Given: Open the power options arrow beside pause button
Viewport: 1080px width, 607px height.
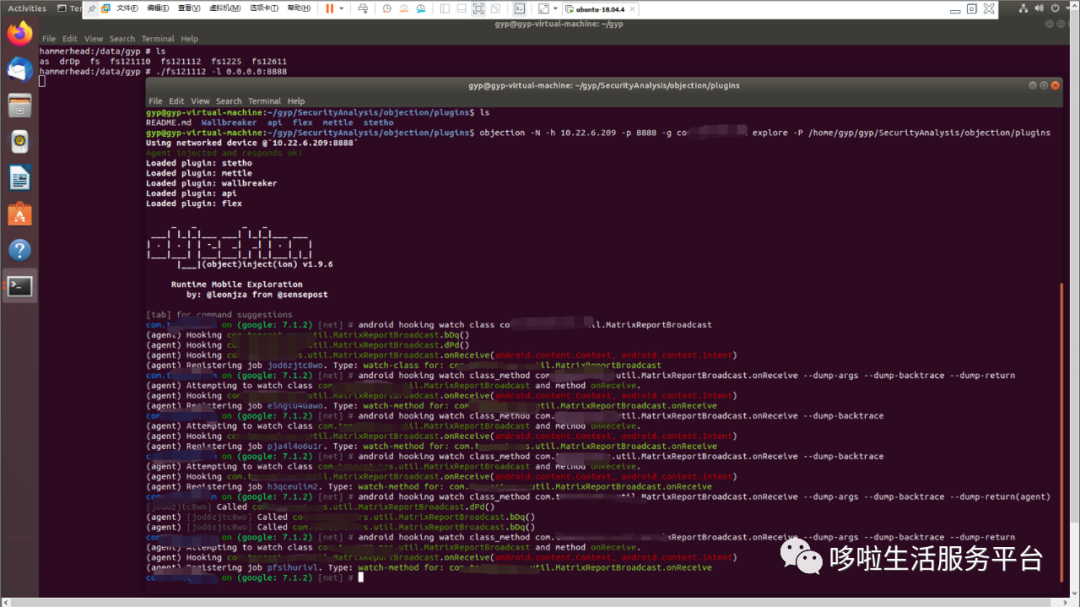Looking at the screenshot, I should click(x=342, y=9).
